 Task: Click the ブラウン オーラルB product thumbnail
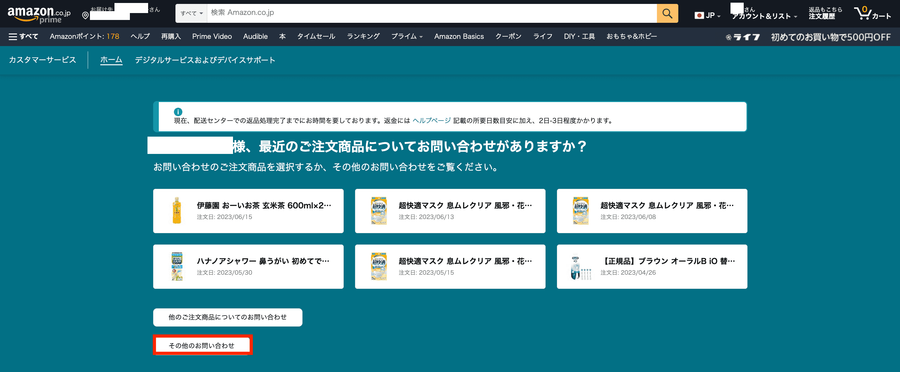pyautogui.click(x=580, y=267)
